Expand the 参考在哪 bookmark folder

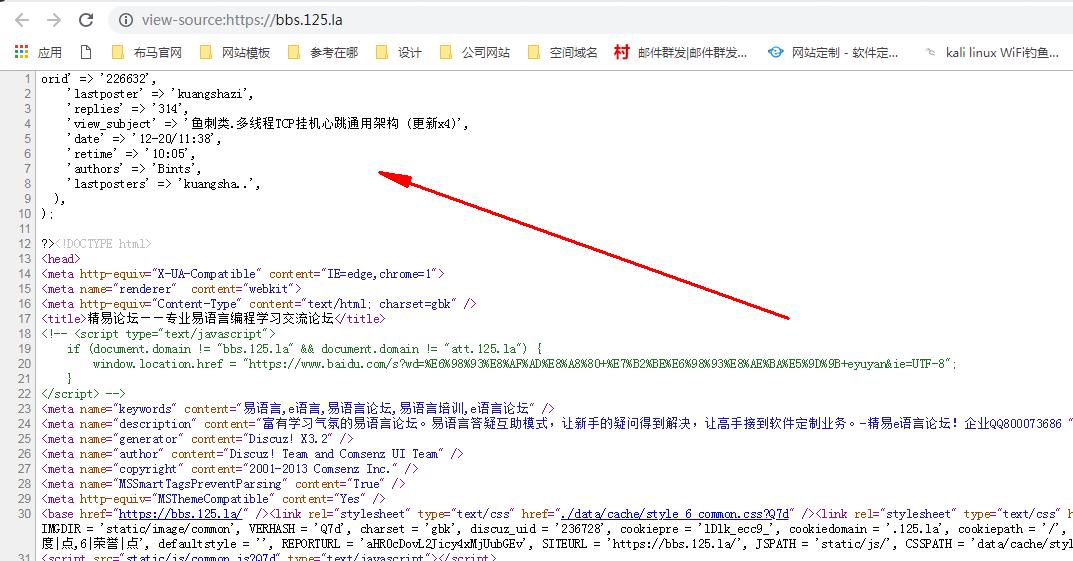(x=323, y=52)
